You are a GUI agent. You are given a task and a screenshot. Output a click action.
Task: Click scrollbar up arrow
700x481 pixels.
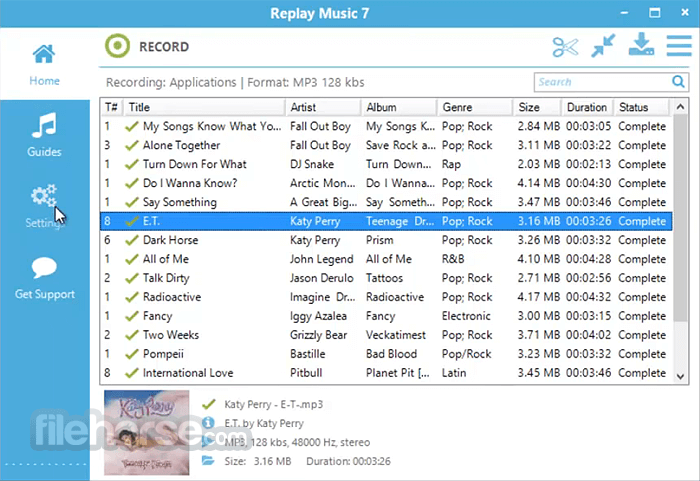pos(680,107)
